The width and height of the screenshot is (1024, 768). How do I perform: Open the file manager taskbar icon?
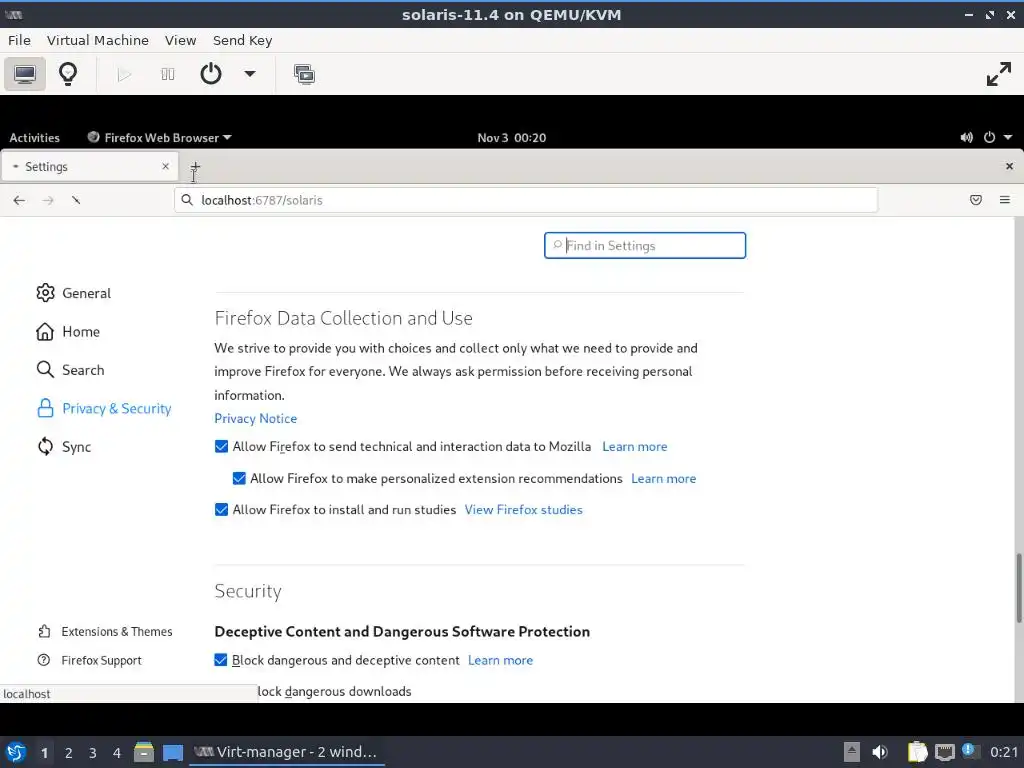[144, 752]
